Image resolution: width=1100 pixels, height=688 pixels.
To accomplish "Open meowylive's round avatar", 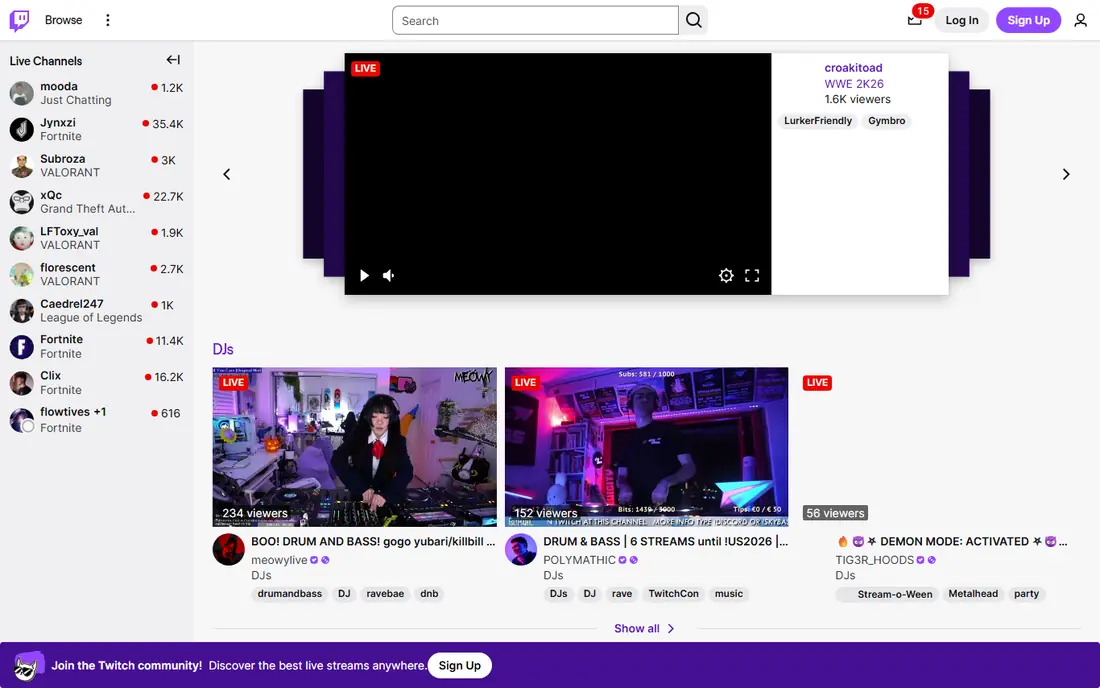I will (229, 550).
